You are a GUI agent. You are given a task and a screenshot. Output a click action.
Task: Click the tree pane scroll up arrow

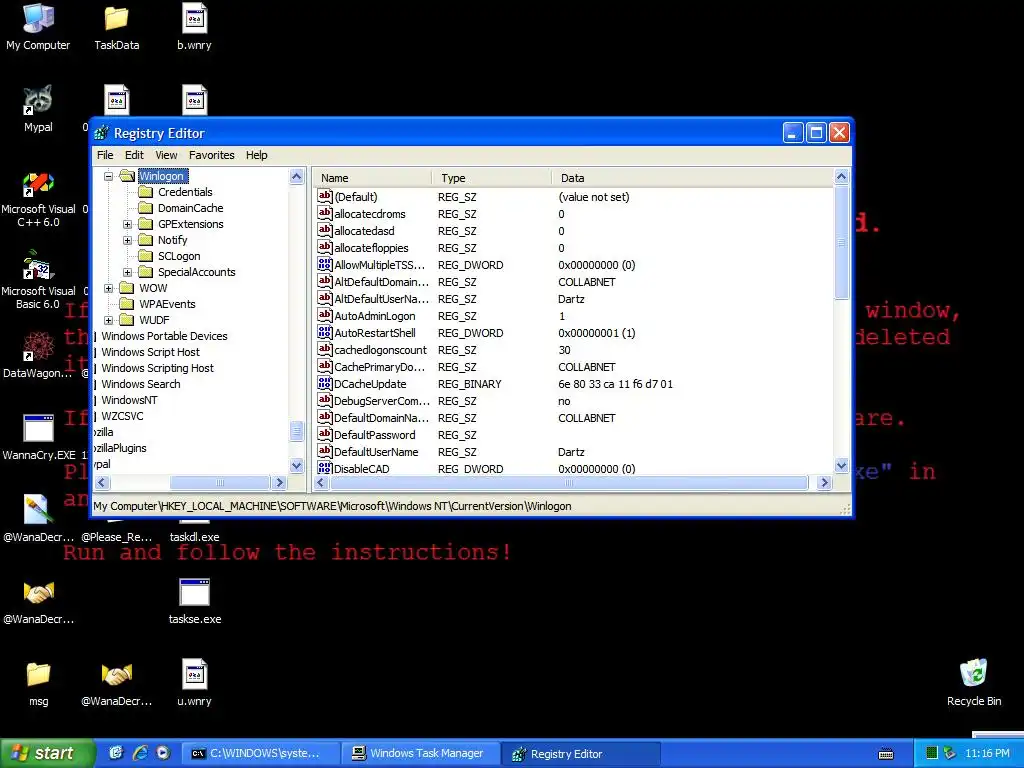pos(296,176)
